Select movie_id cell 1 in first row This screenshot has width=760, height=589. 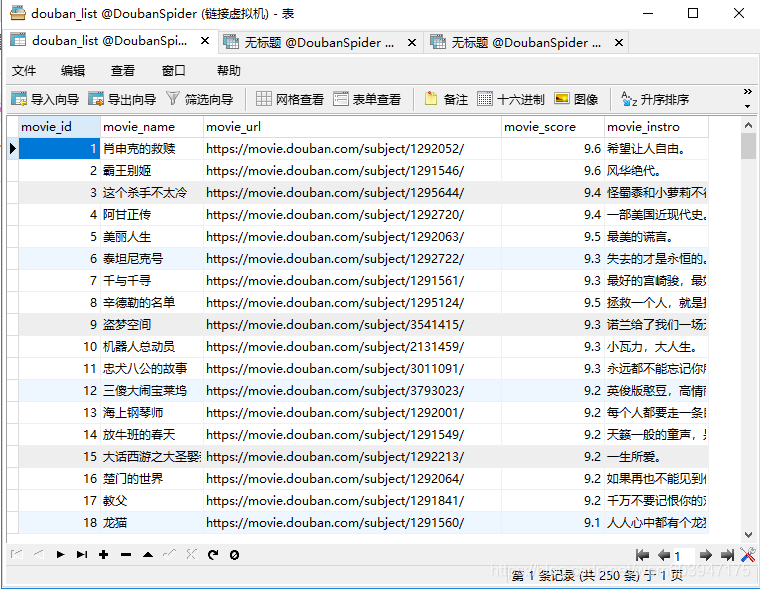pos(59,149)
